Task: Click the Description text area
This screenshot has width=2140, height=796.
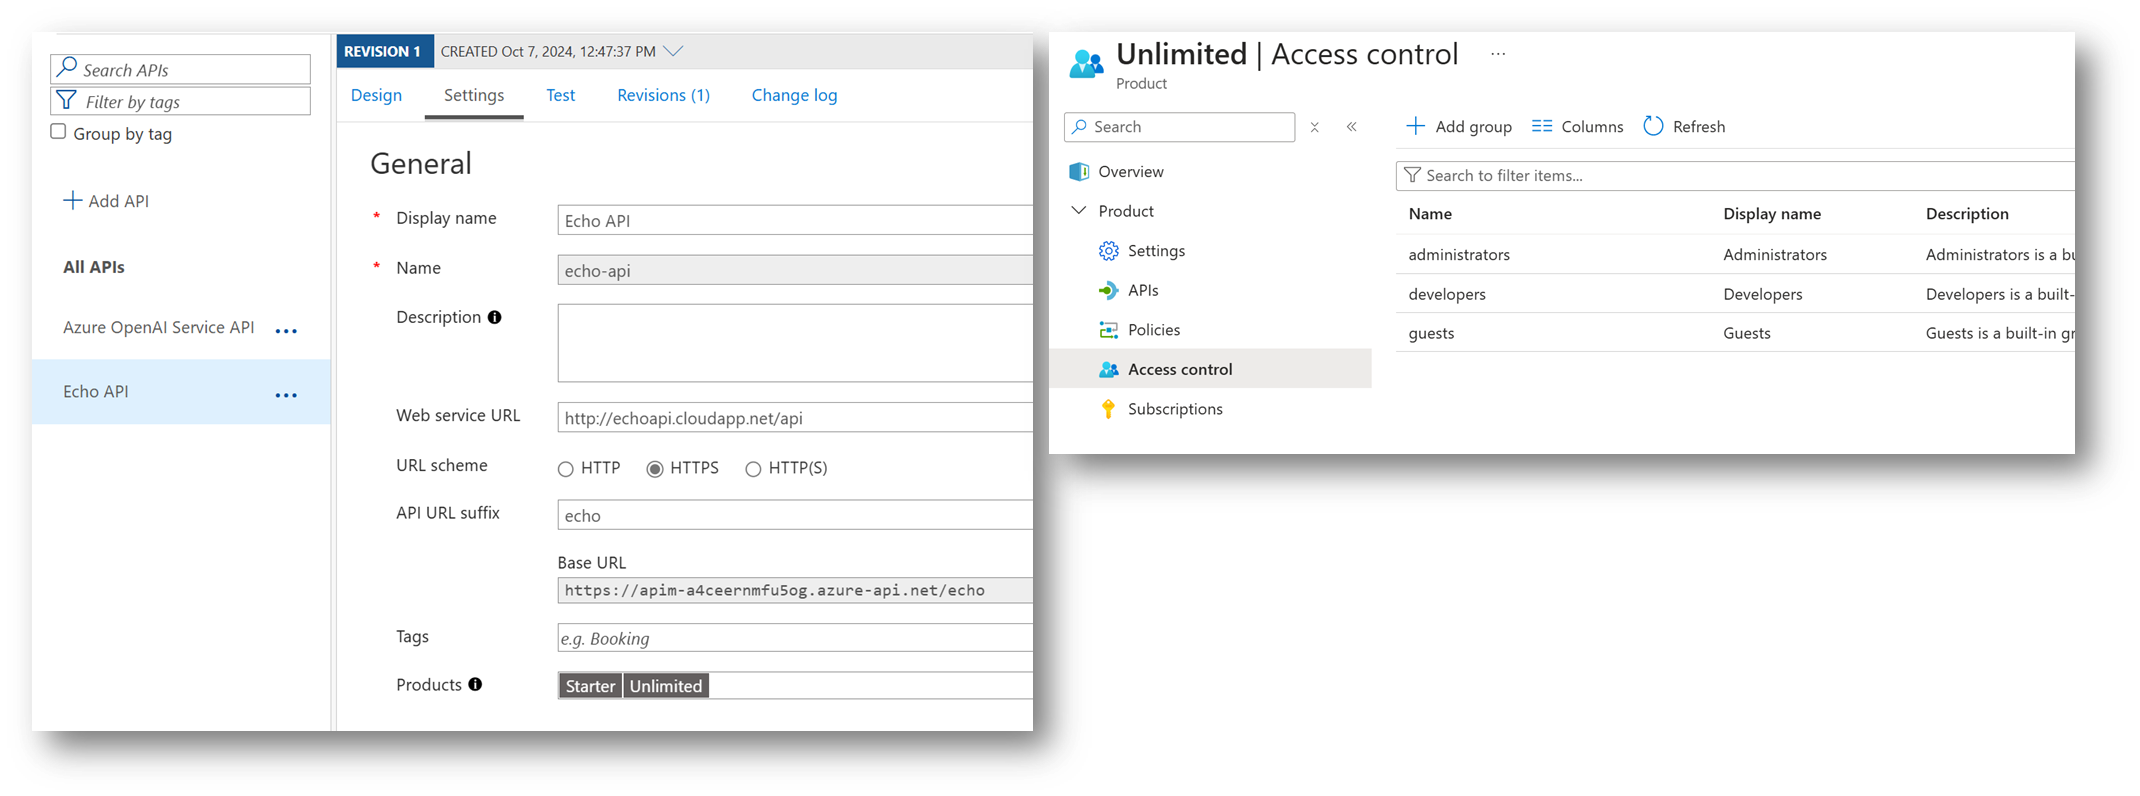Action: (x=795, y=343)
